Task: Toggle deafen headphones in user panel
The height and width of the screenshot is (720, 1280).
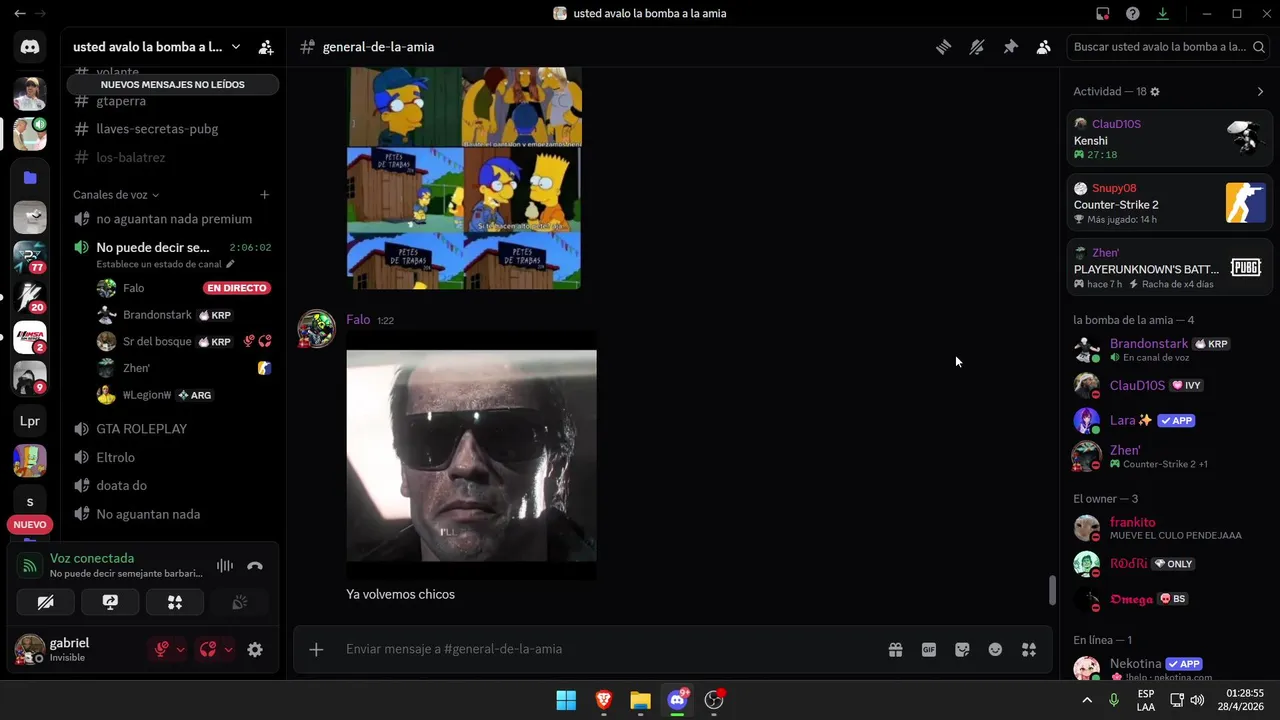Action: (x=208, y=650)
